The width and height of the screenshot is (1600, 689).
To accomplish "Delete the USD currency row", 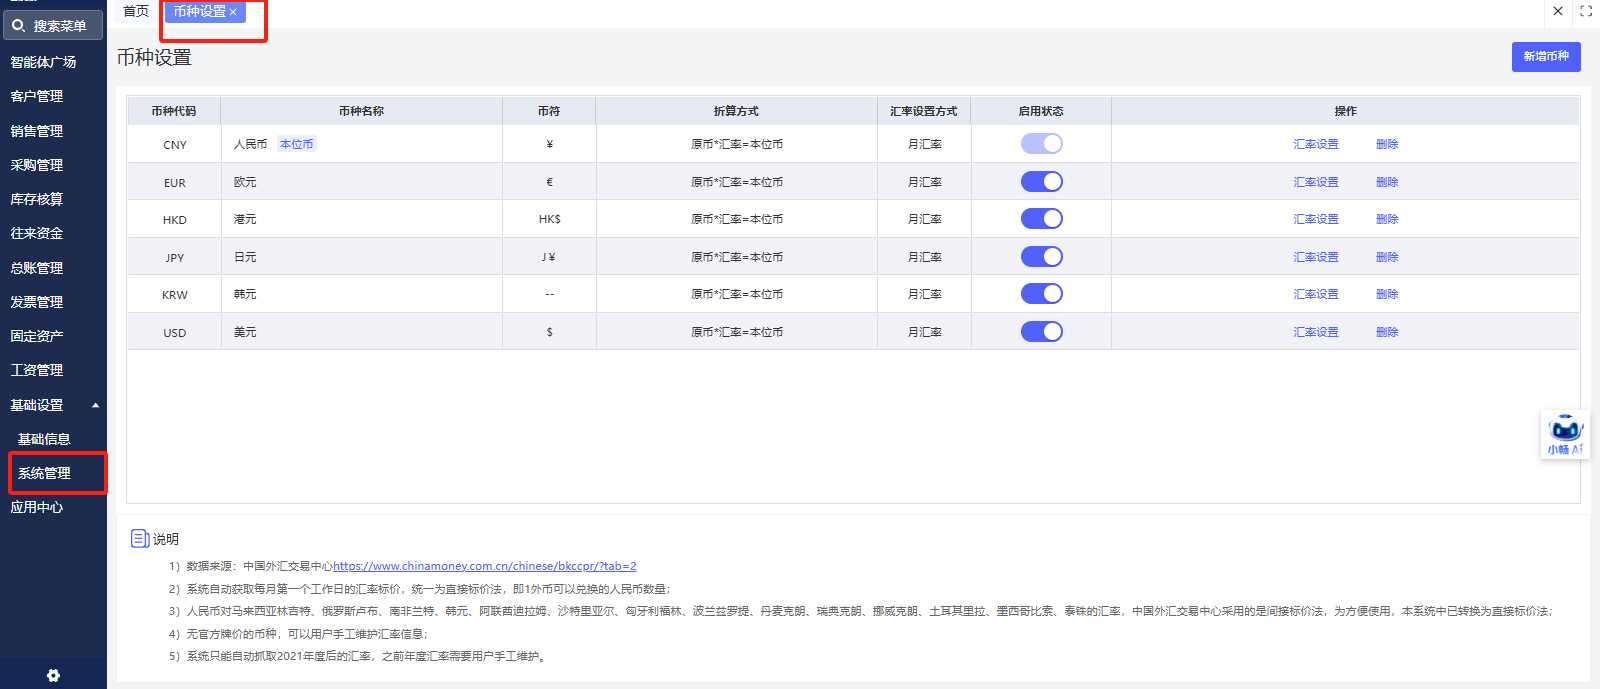I will click(x=1387, y=332).
